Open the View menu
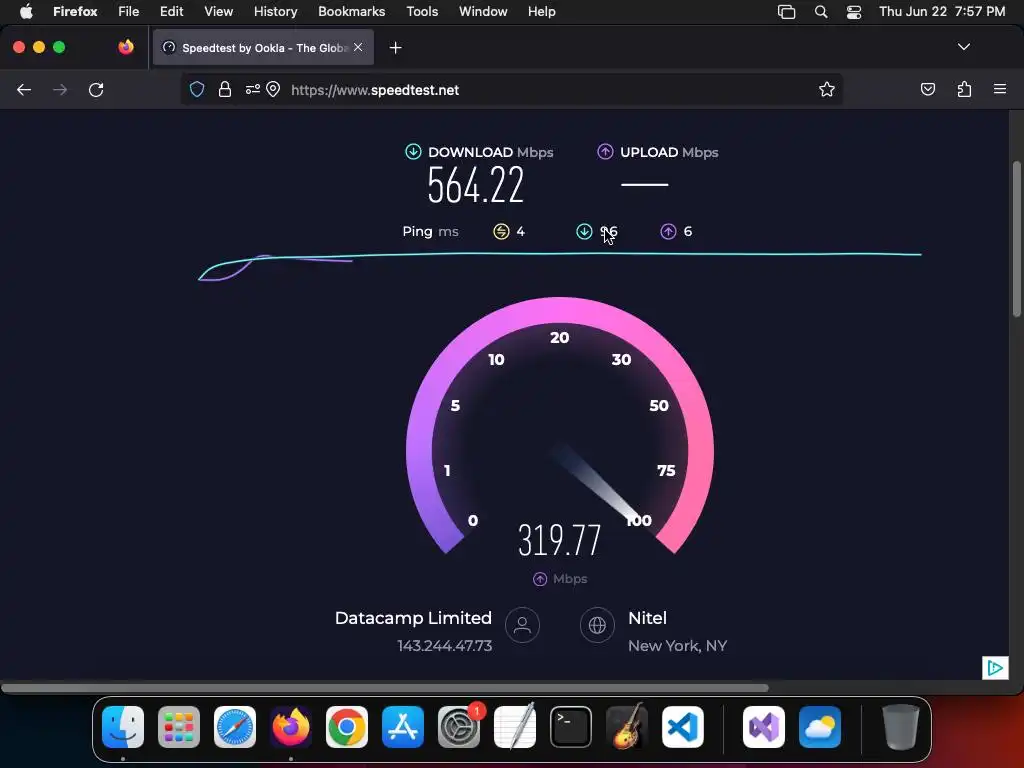The height and width of the screenshot is (768, 1024). tap(219, 12)
